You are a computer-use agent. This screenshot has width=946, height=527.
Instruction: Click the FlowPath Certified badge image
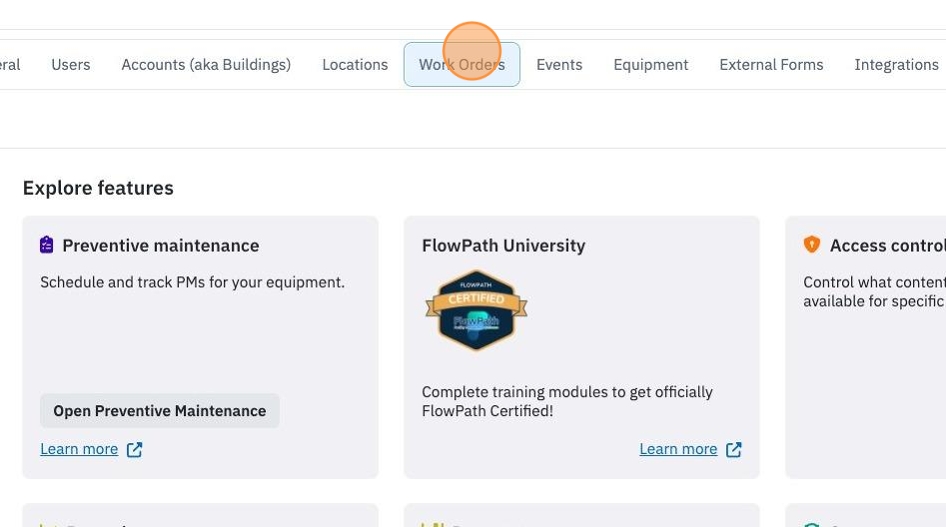click(x=476, y=310)
